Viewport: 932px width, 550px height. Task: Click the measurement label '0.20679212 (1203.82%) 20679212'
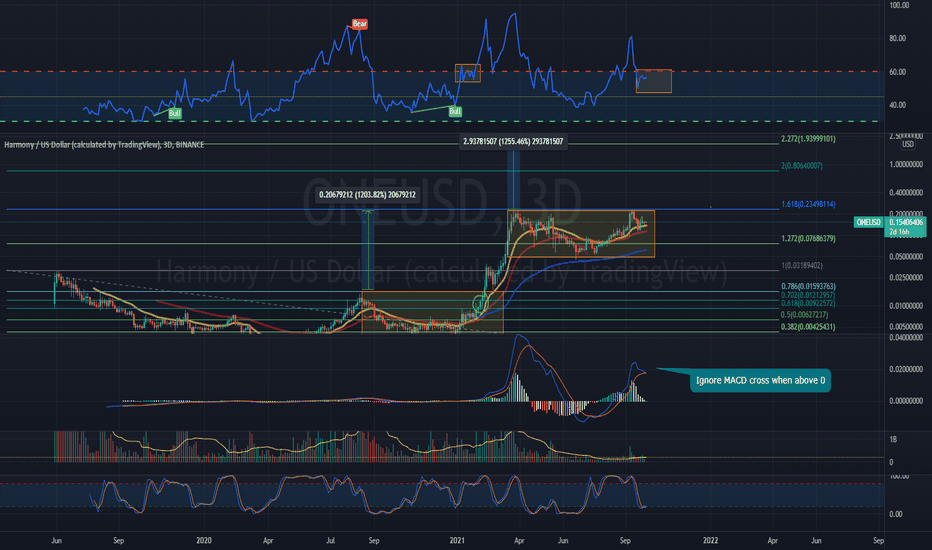(367, 194)
